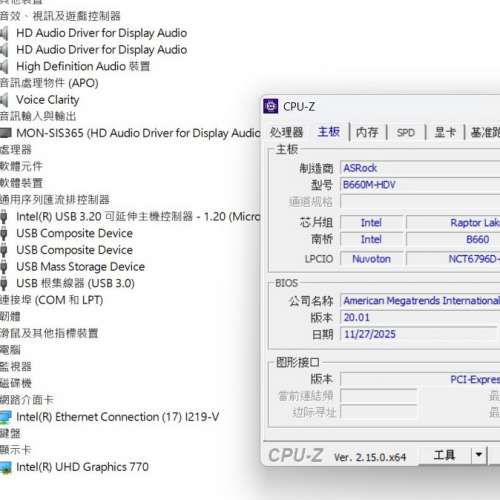Collapse 通用序列匯流排控制器 category
This screenshot has height=500, width=500.
pyautogui.click(x=55, y=200)
